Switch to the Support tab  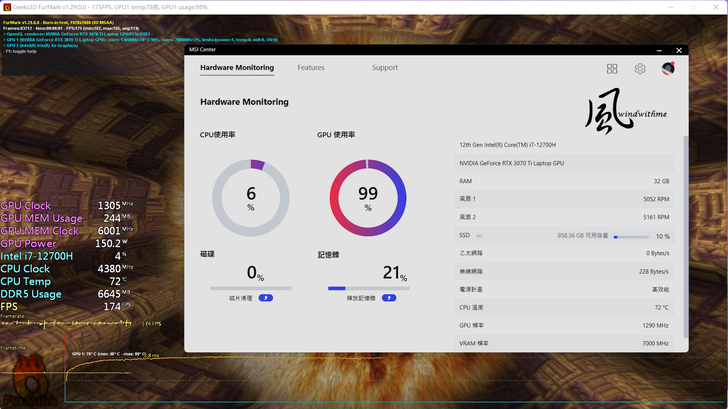(385, 68)
